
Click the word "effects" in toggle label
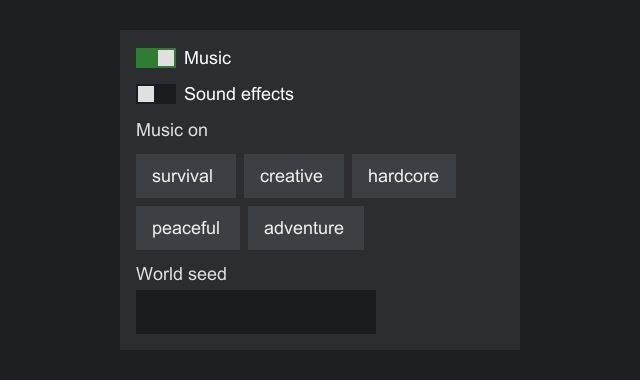(267, 94)
